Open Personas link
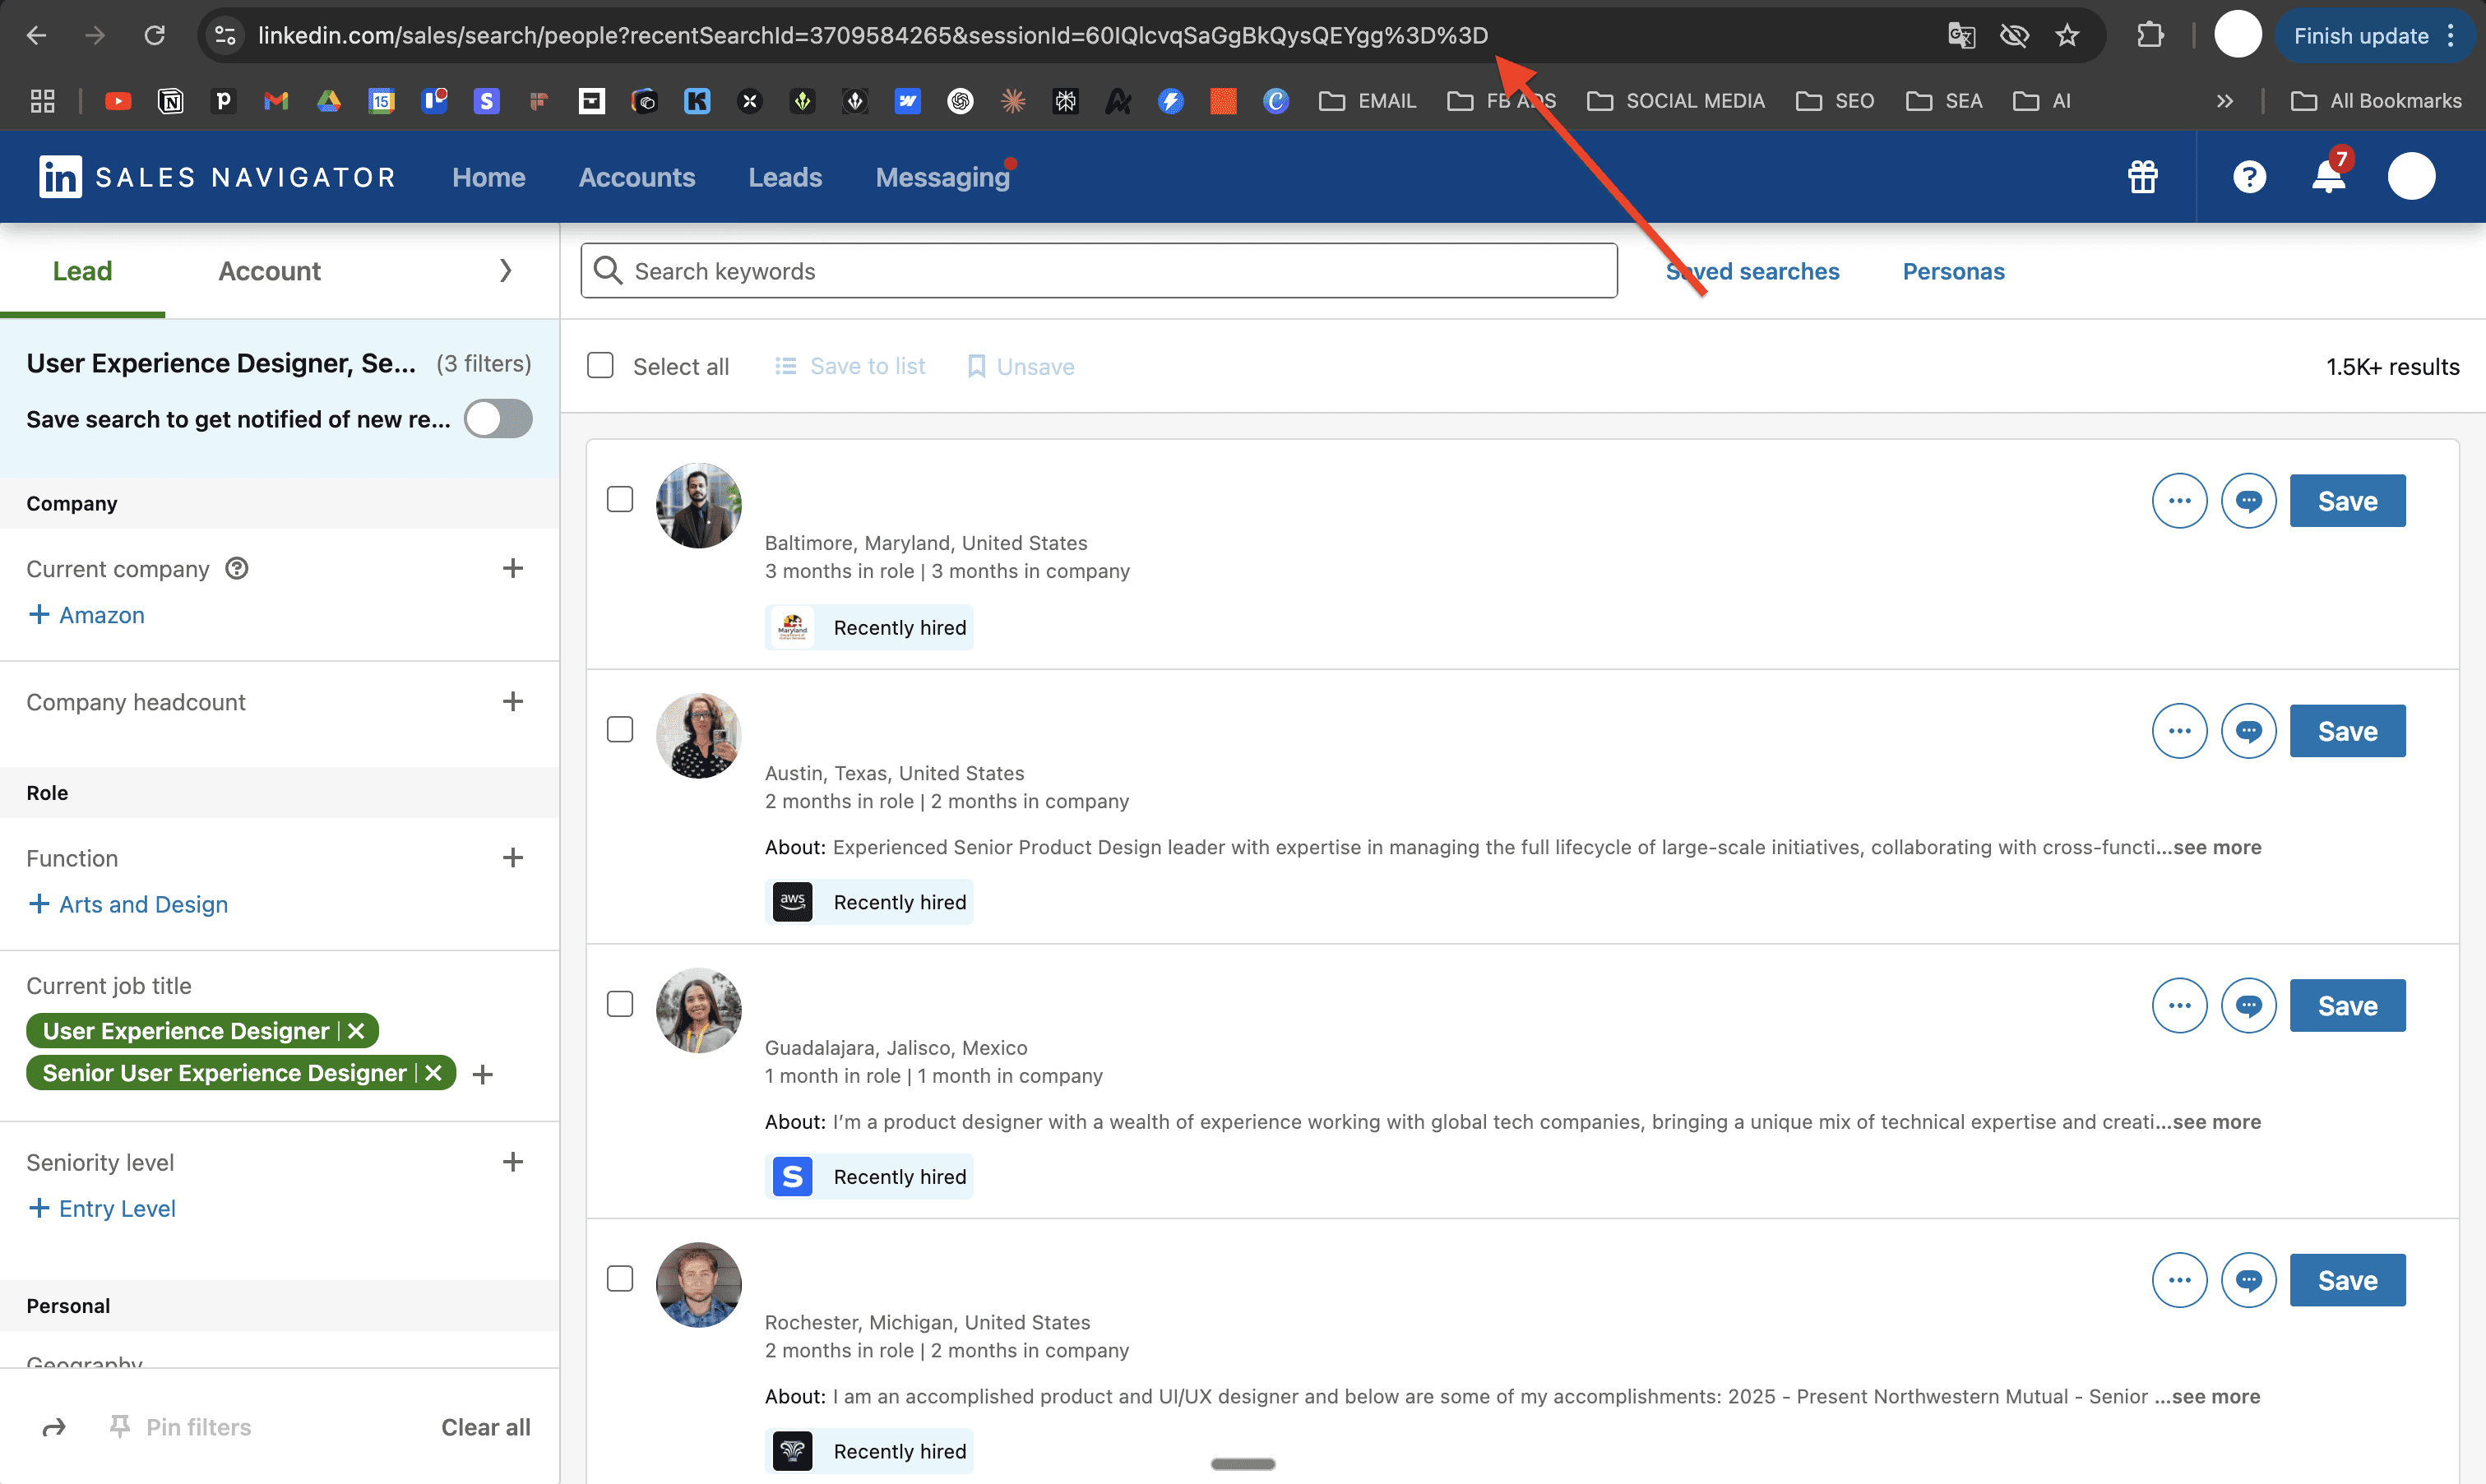Screen dimensions: 2486x1484 pos(1953,271)
